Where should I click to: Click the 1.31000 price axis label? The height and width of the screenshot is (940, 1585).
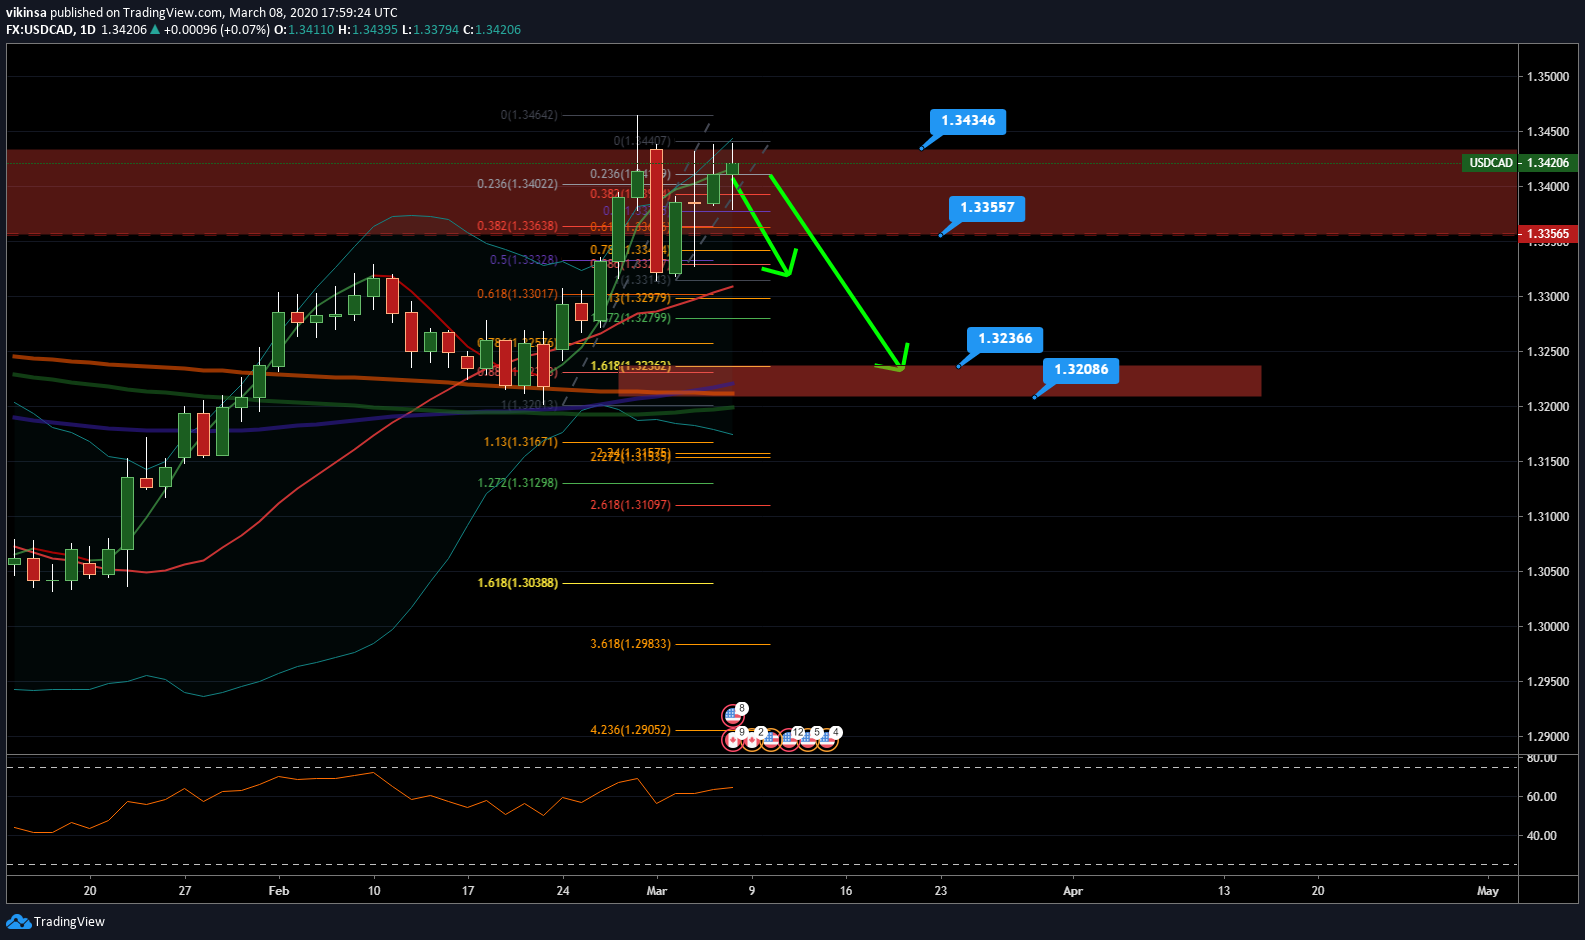[x=1547, y=517]
